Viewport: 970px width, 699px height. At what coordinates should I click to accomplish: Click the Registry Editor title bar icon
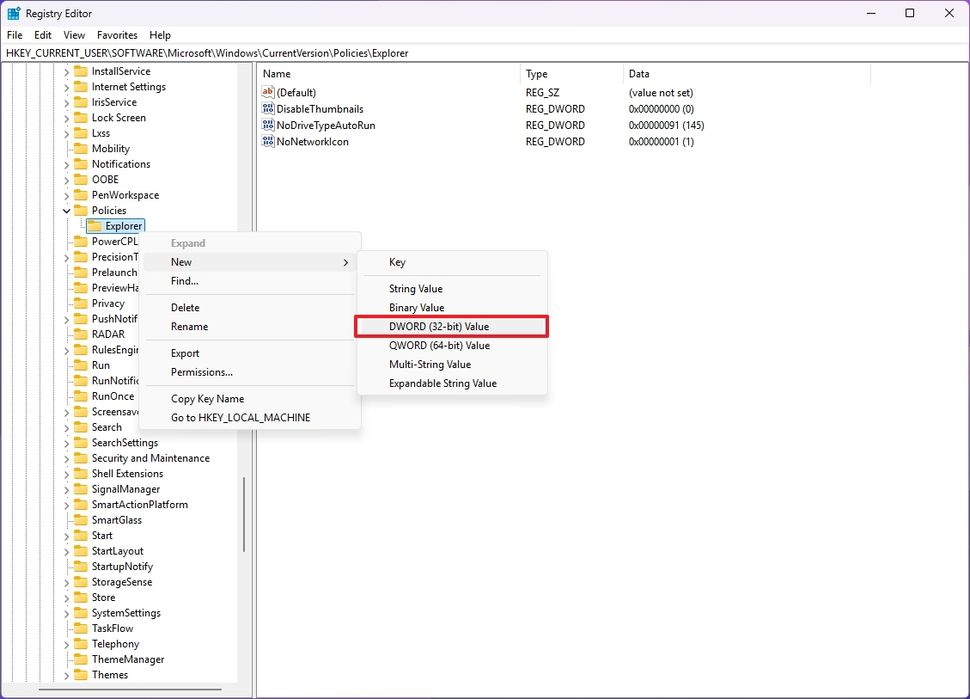coord(13,13)
